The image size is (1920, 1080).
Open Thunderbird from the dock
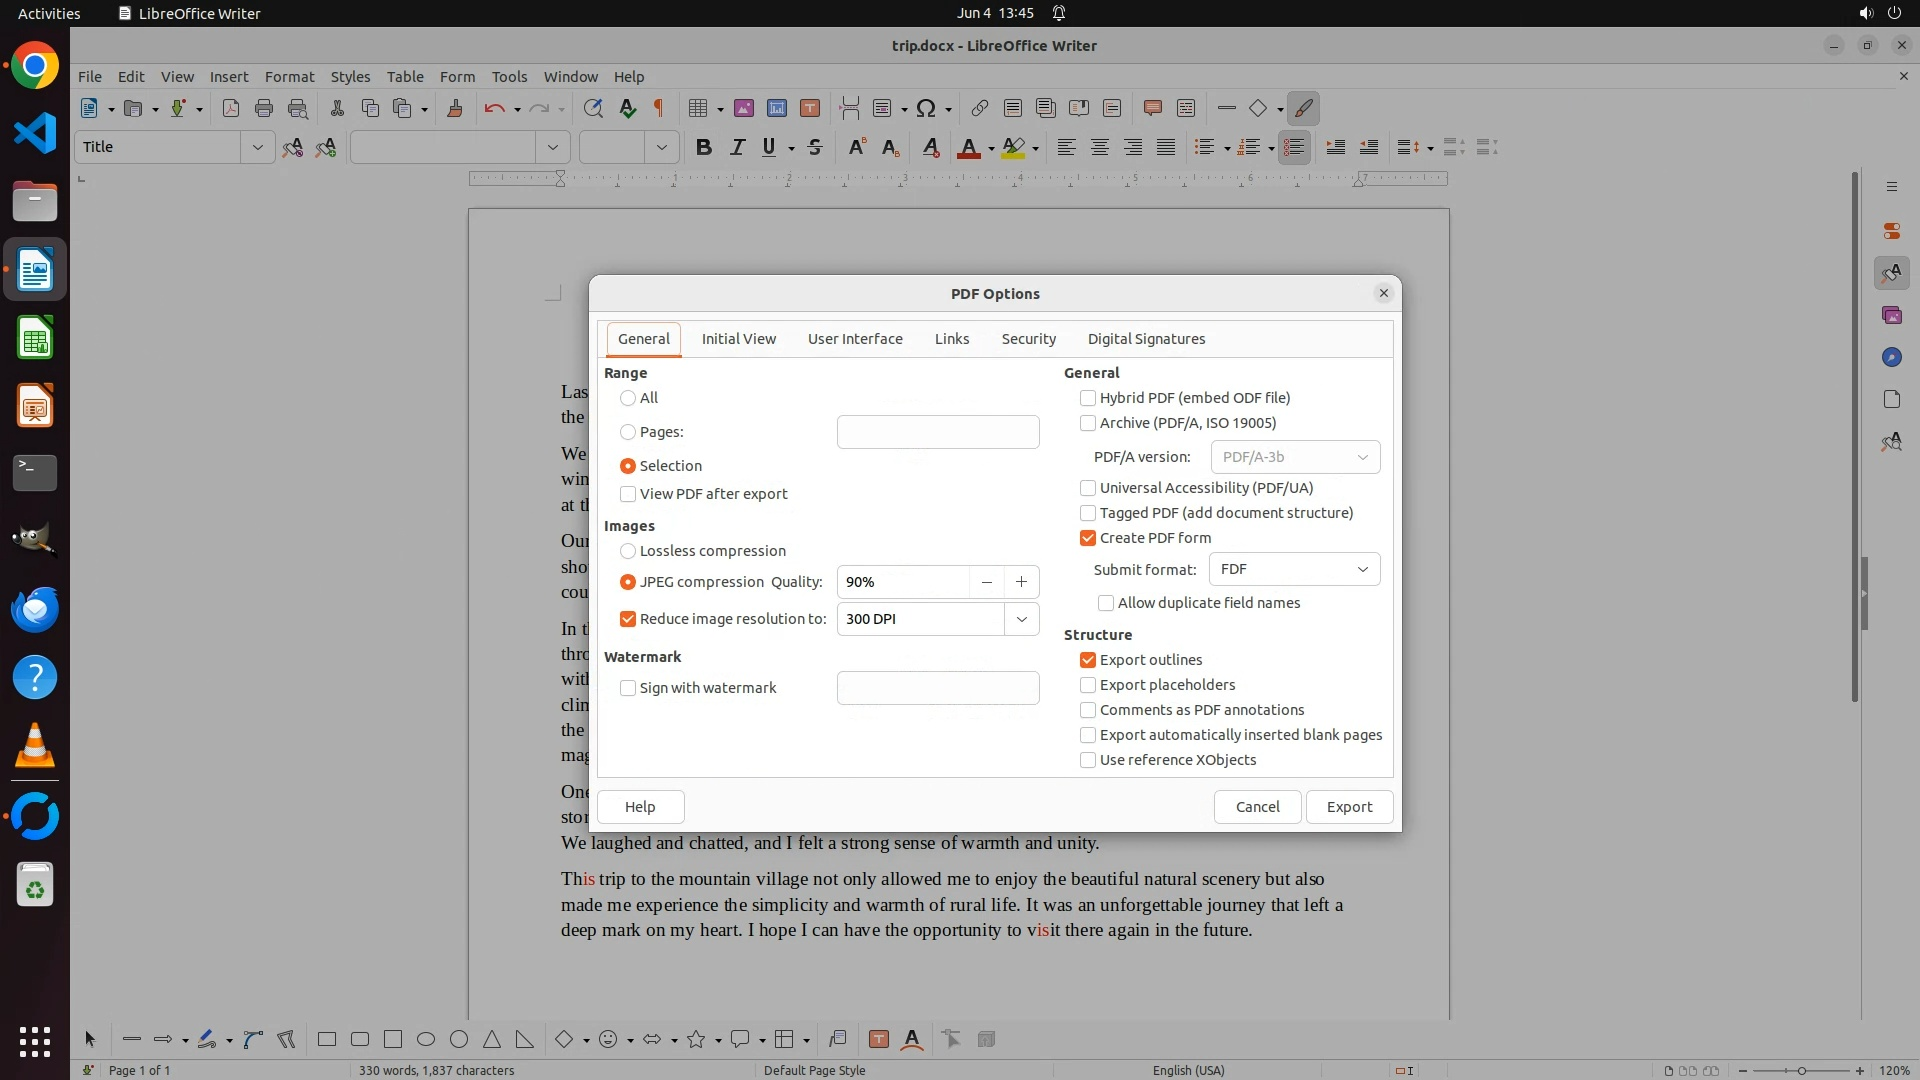(35, 609)
